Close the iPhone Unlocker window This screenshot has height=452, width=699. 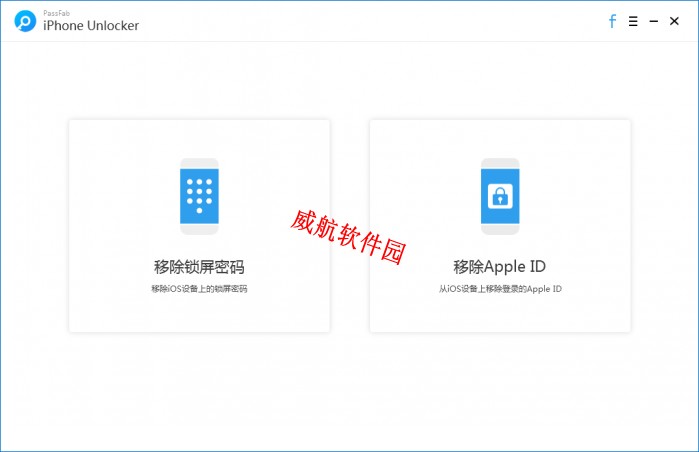click(674, 21)
